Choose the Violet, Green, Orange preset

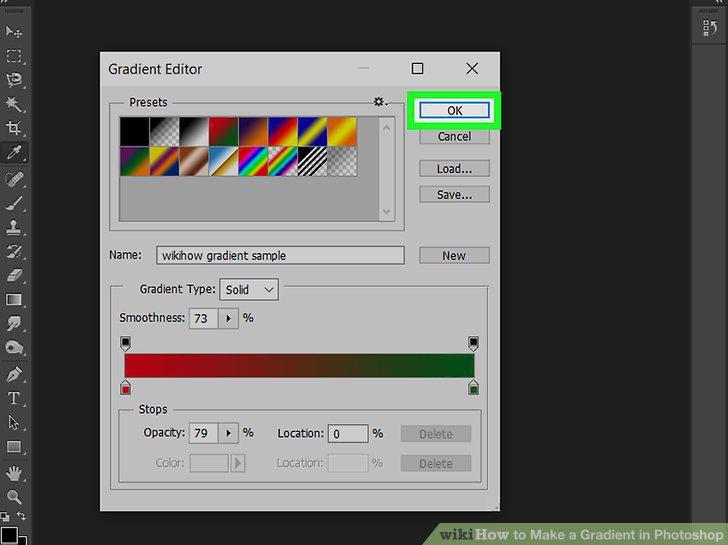click(x=135, y=162)
